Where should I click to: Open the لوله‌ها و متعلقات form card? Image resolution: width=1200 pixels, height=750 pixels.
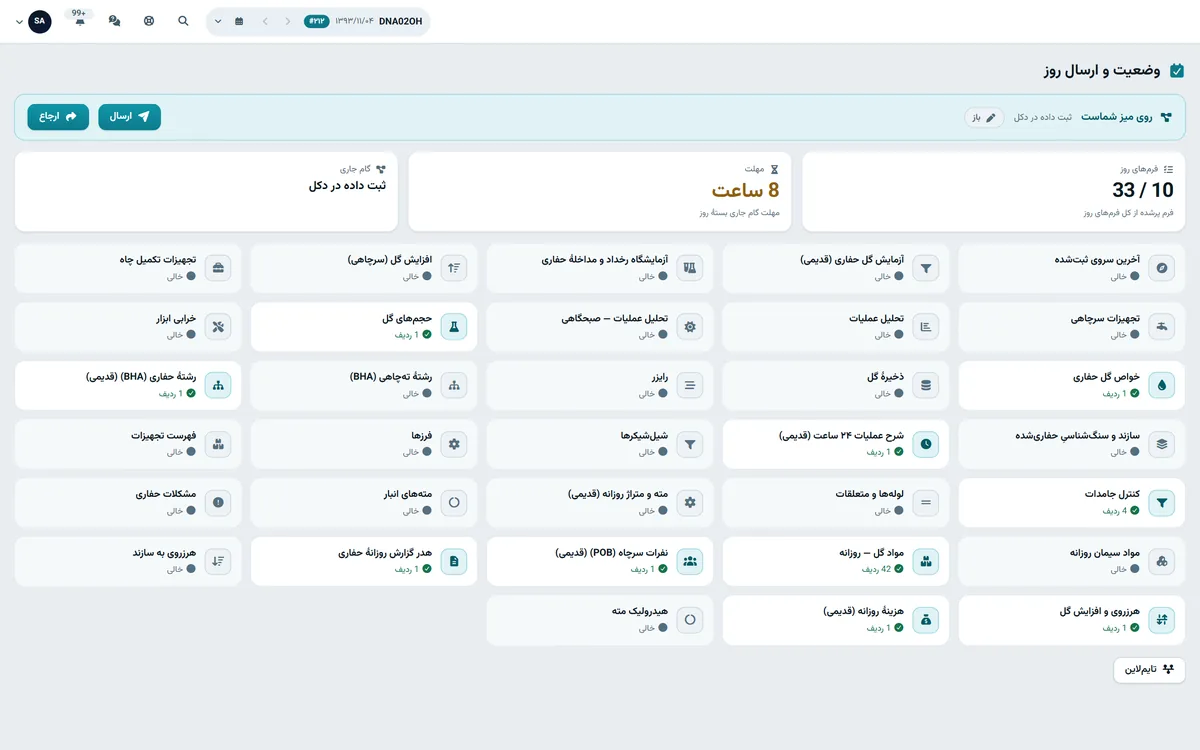point(836,503)
